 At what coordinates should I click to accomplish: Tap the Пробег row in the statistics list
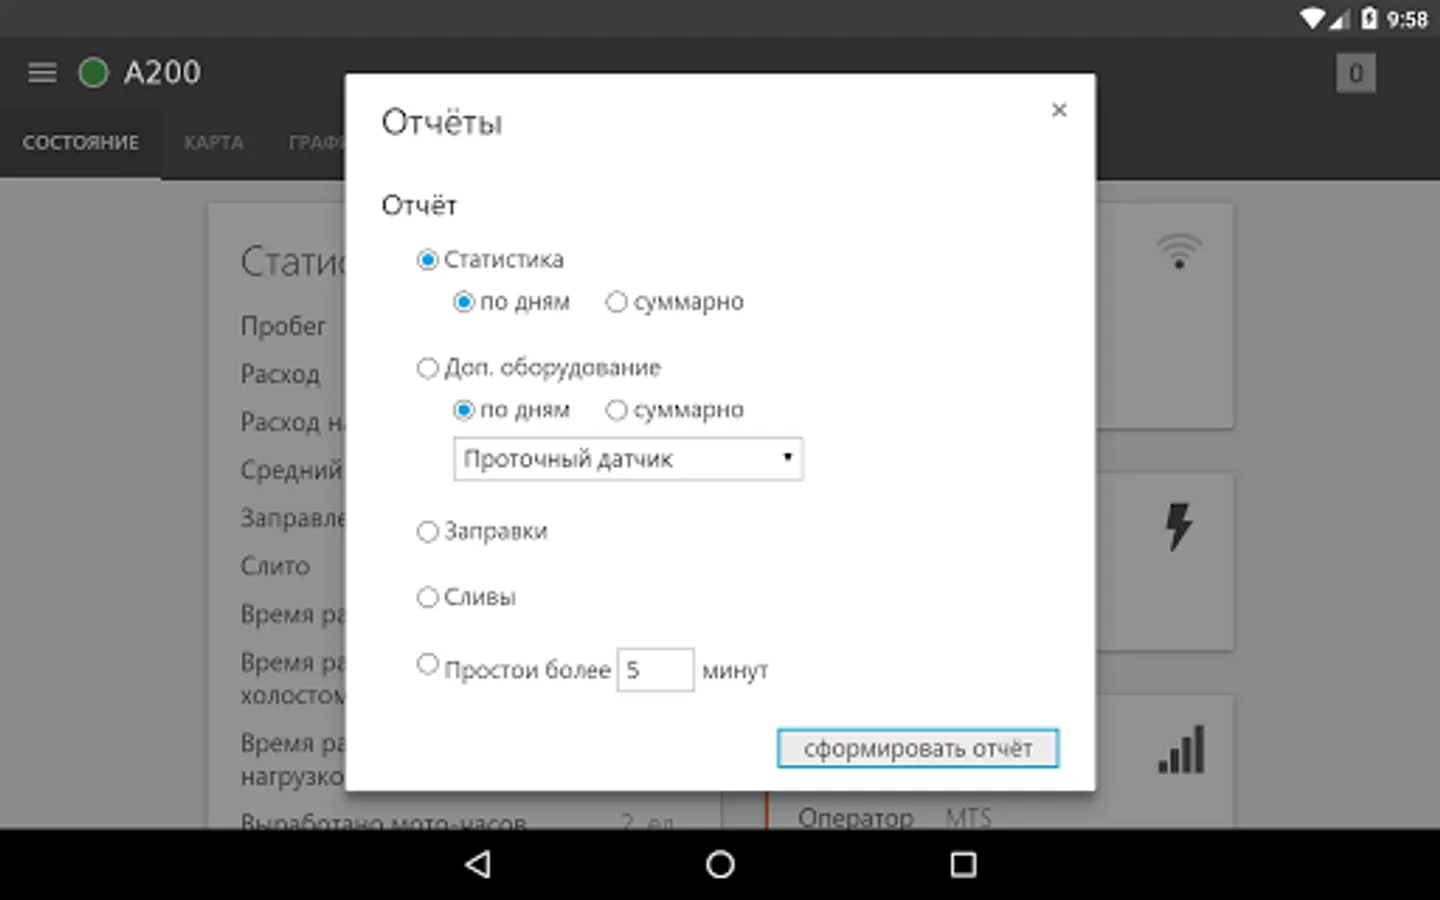pyautogui.click(x=283, y=326)
